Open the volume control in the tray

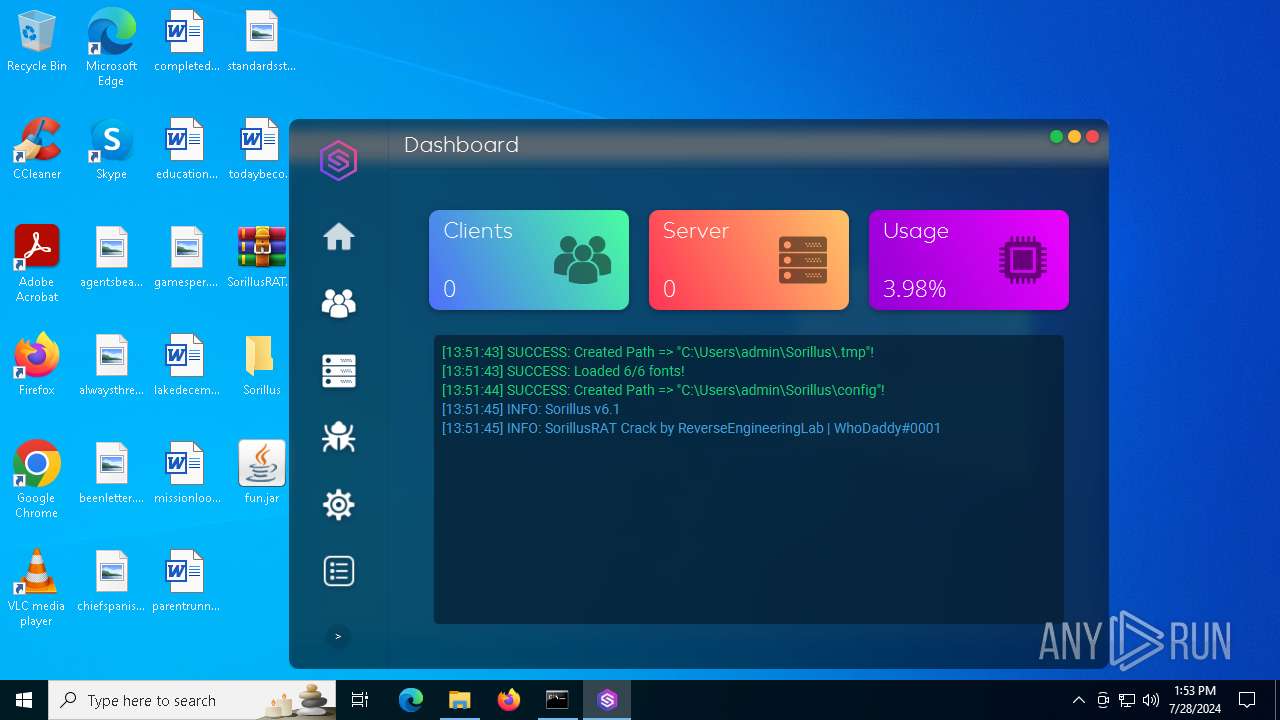pyautogui.click(x=1151, y=700)
